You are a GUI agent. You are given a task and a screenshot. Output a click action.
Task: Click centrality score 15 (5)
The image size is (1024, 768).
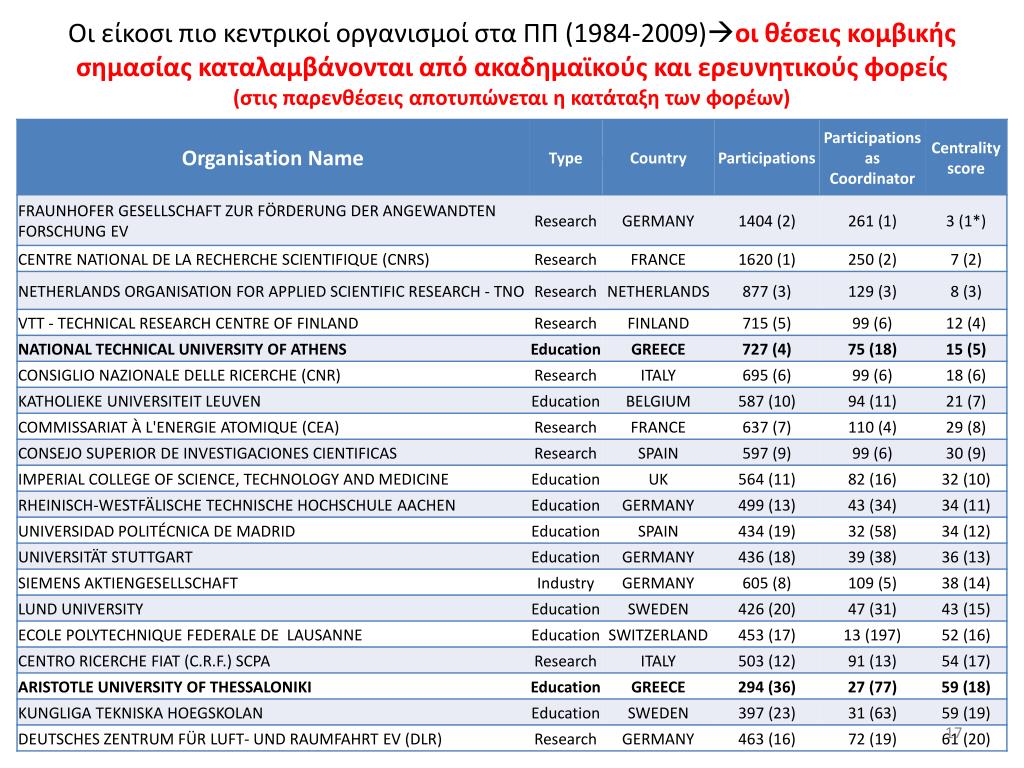[x=966, y=349]
